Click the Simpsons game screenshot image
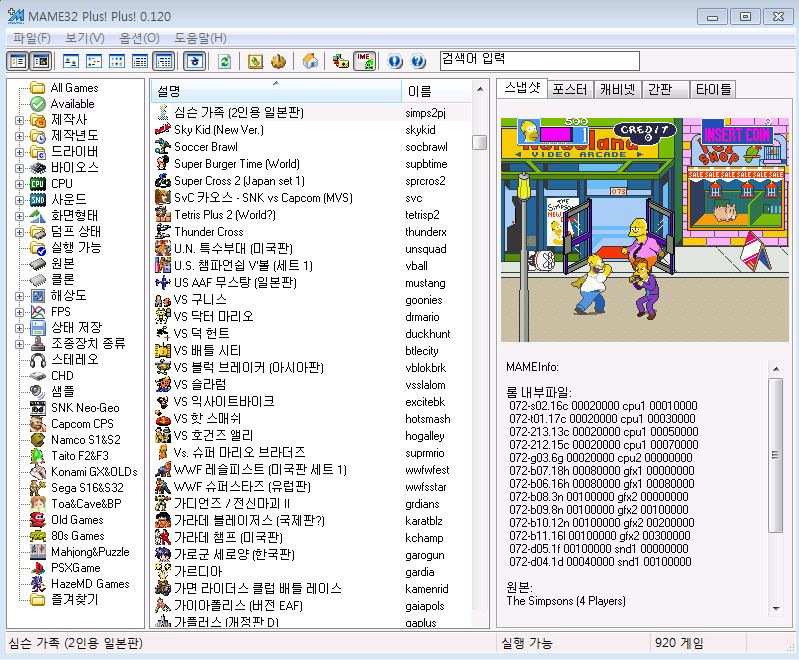Image resolution: width=799 pixels, height=660 pixels. 645,230
